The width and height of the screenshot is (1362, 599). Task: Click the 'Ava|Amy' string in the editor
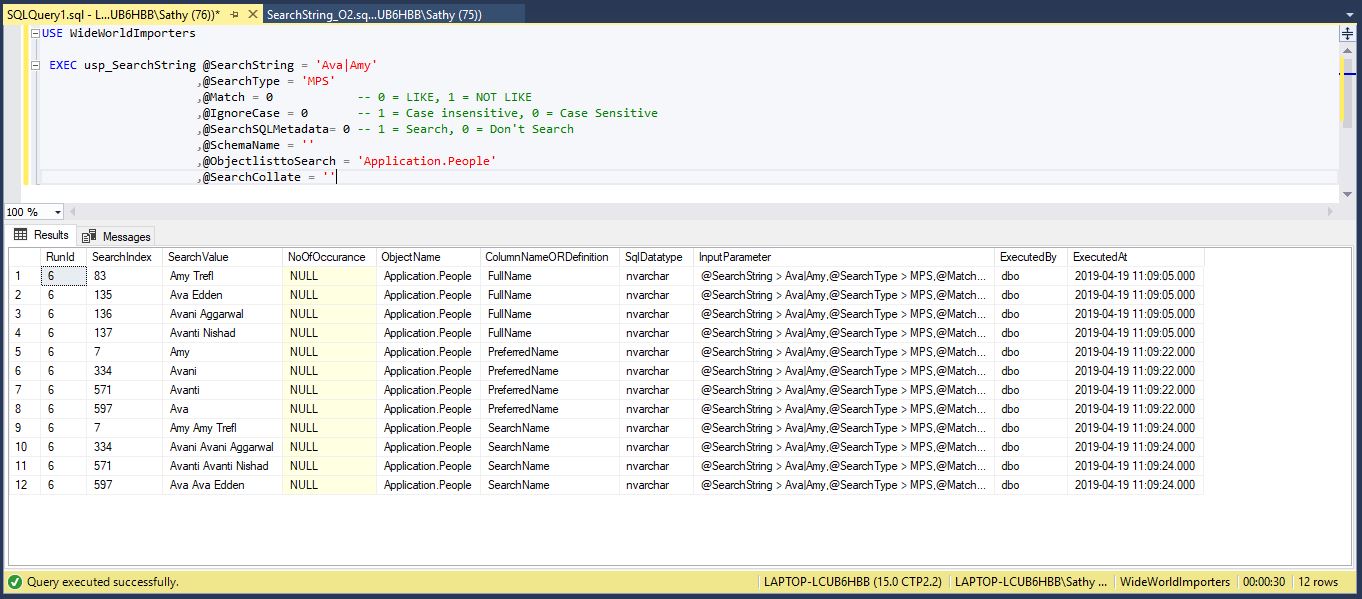click(x=346, y=65)
